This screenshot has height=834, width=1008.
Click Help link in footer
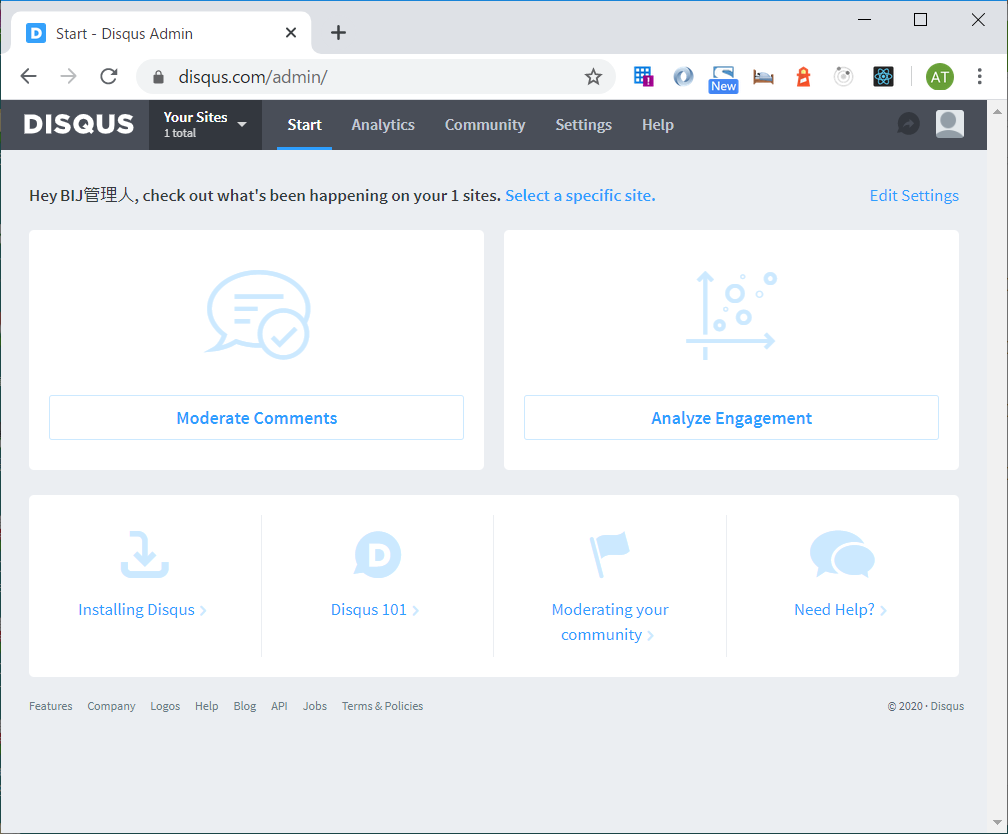[206, 706]
